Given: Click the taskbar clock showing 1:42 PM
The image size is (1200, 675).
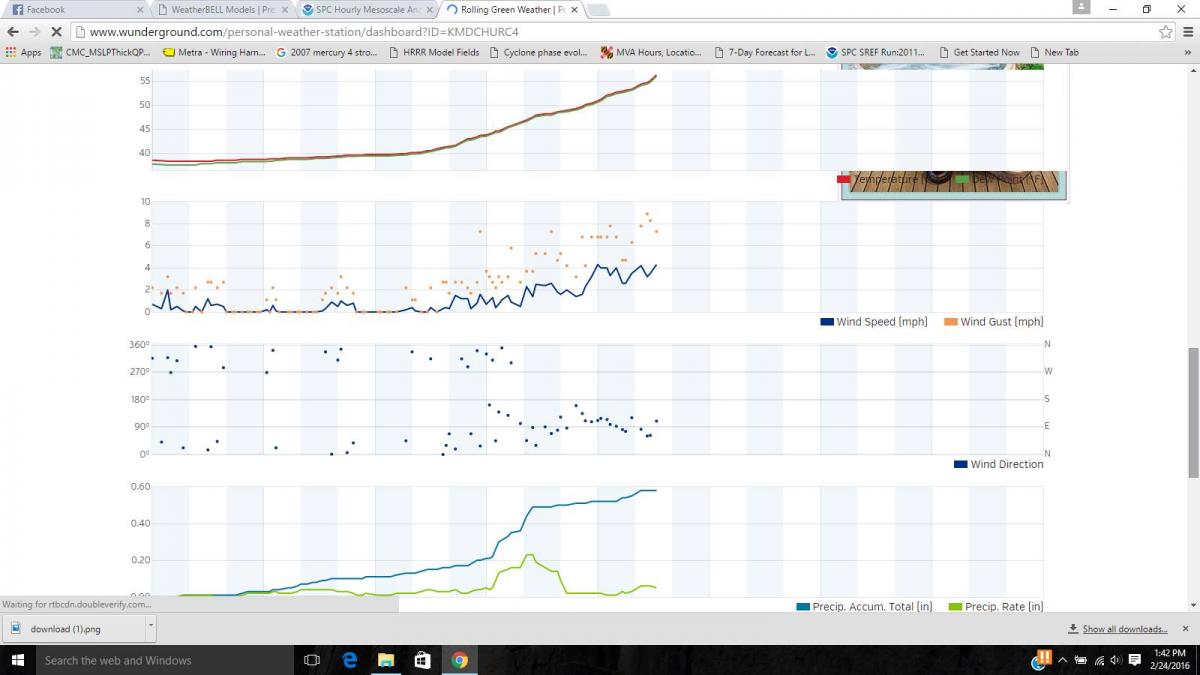Looking at the screenshot, I should (1171, 660).
